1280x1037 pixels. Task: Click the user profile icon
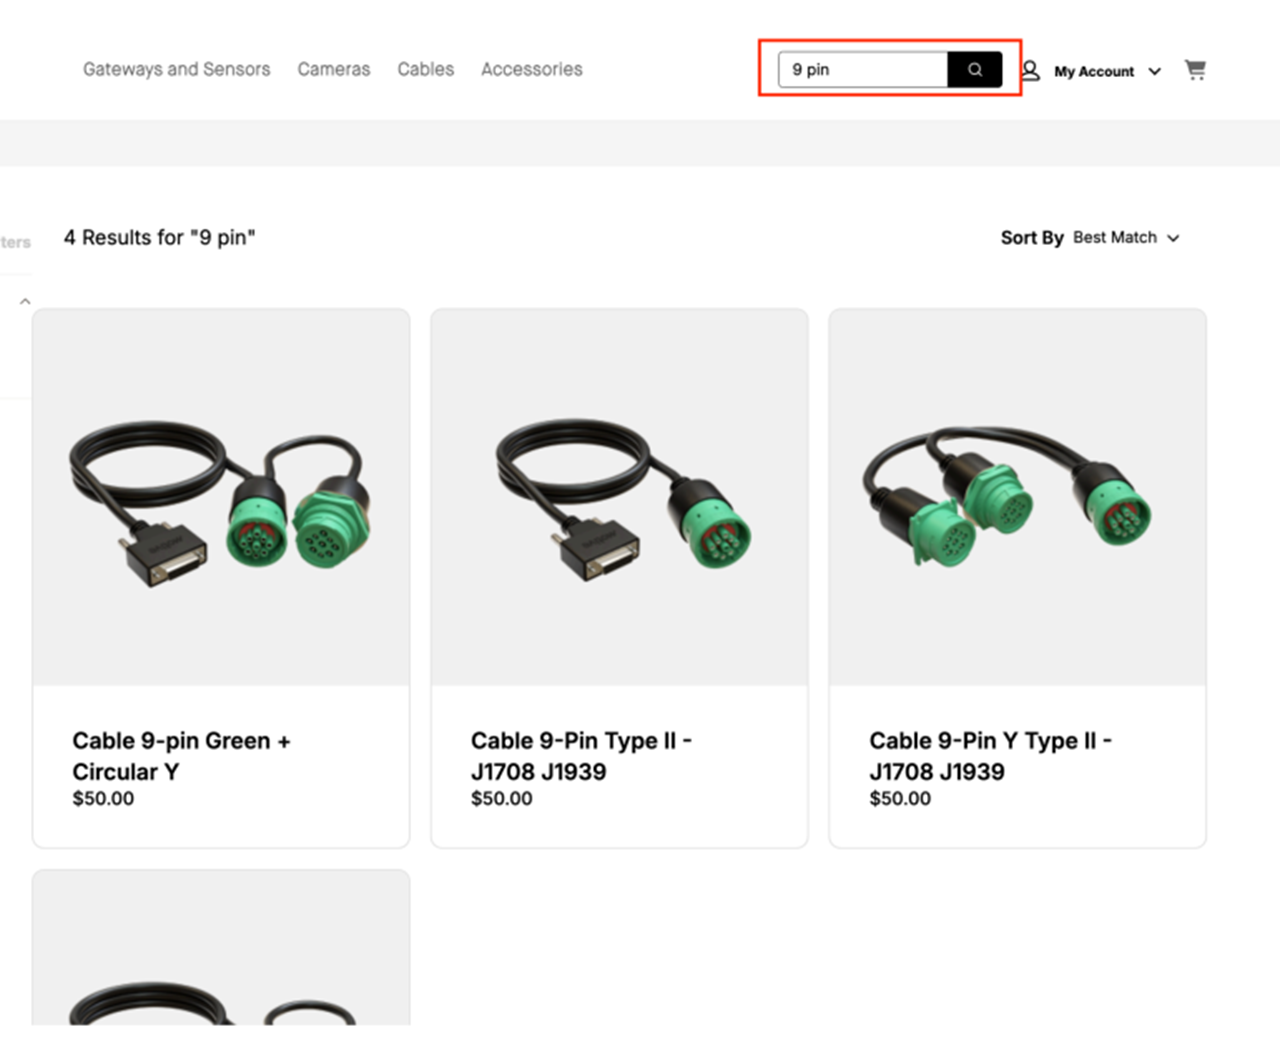[1031, 71]
